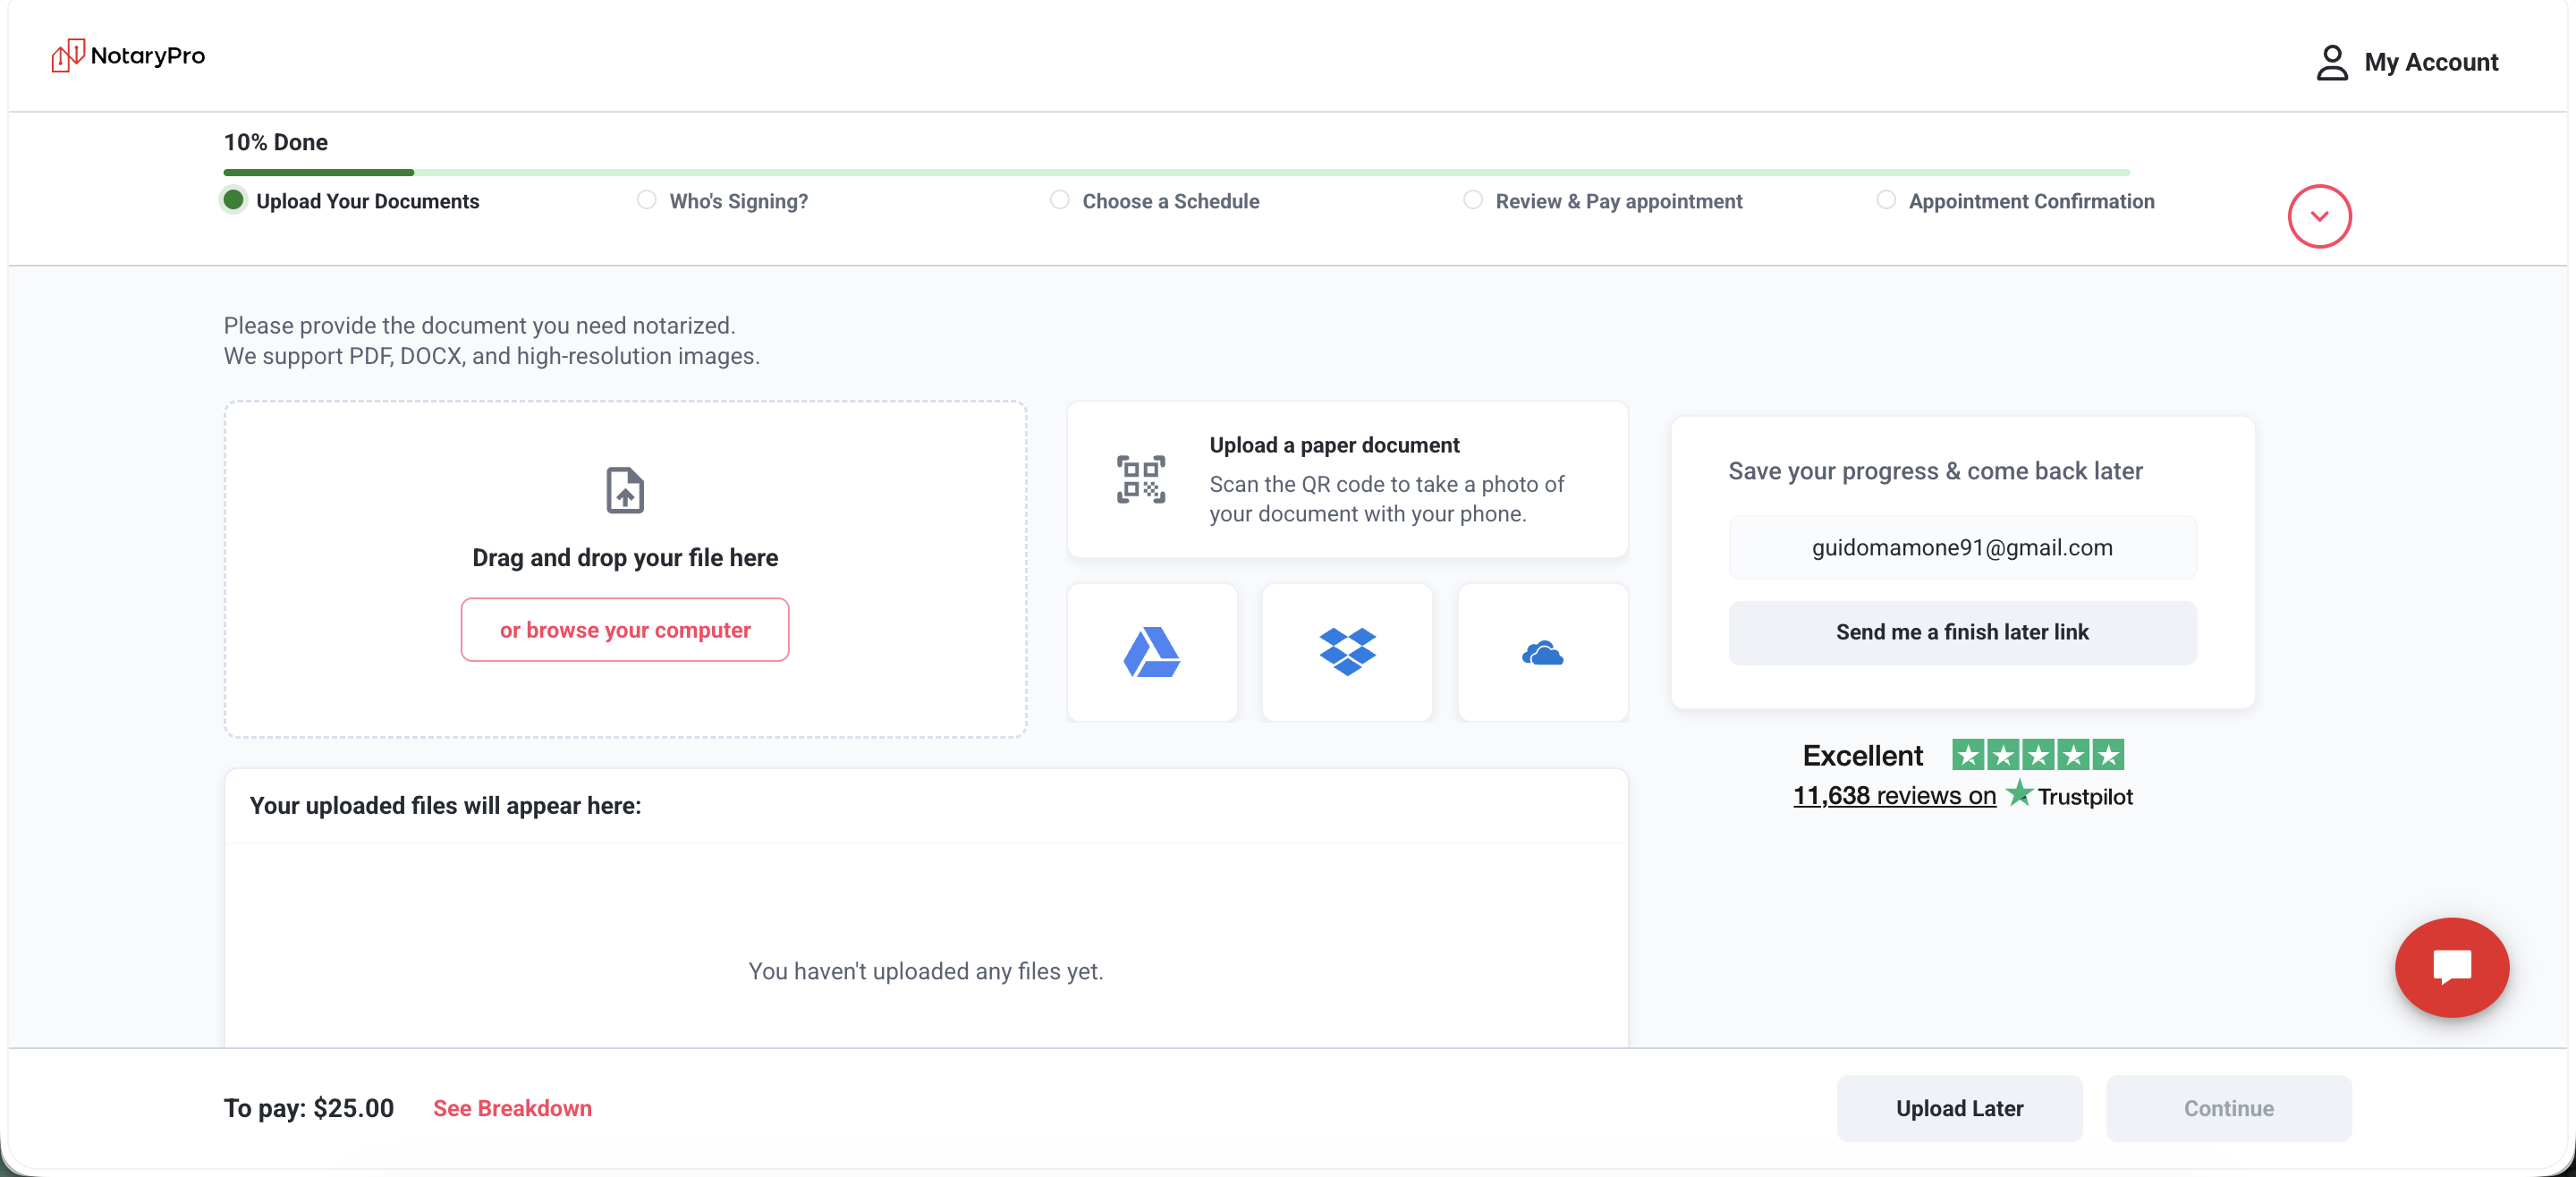Select the Who's Signing? step
Screen dimensions: 2576x1177
coord(722,201)
